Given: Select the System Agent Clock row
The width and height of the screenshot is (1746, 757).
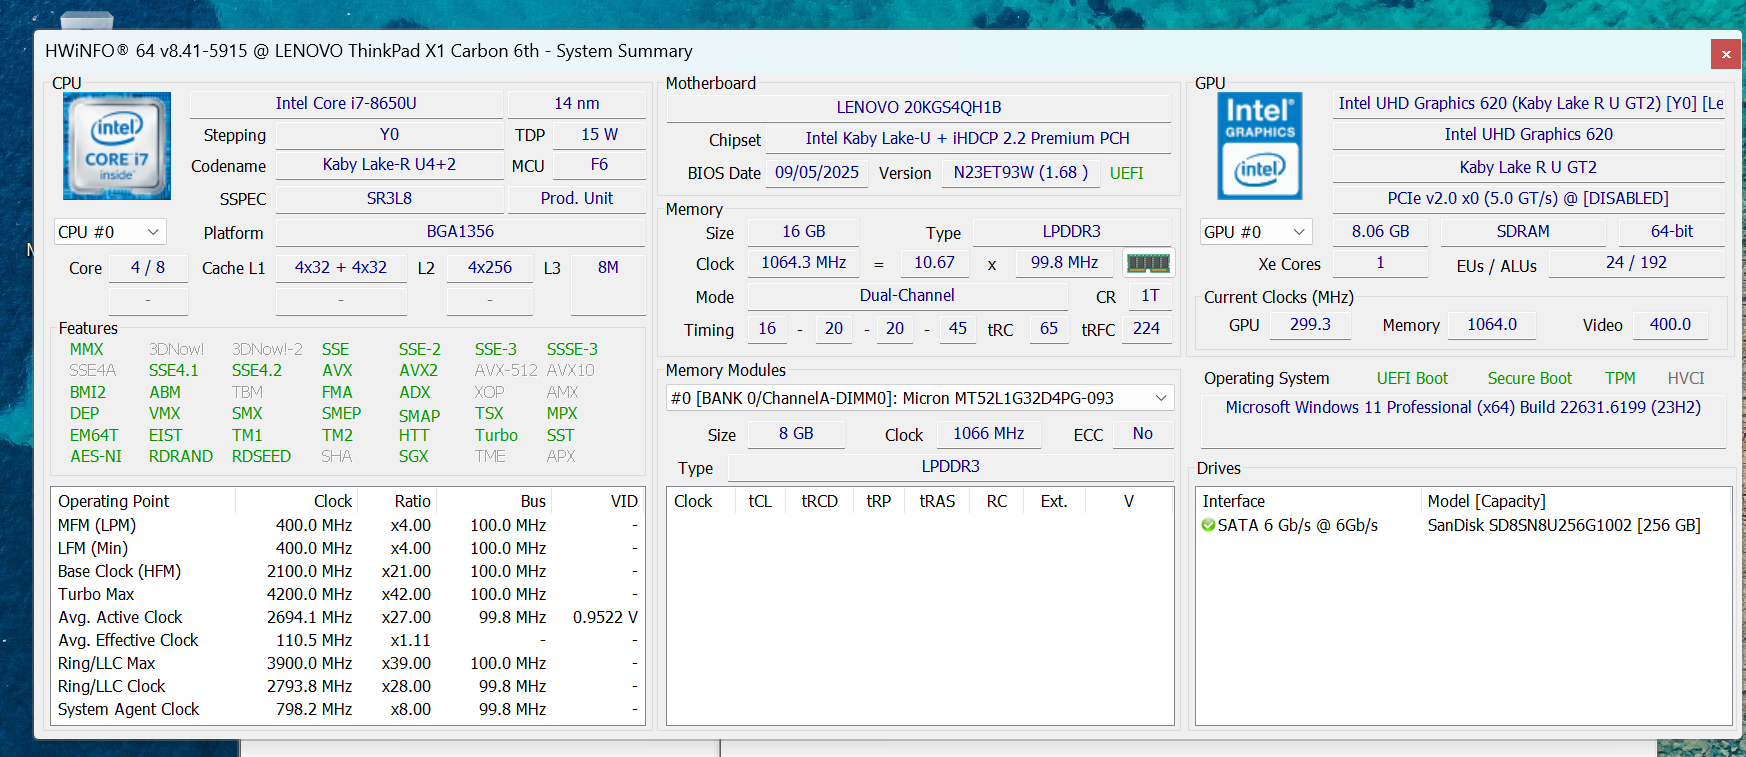Looking at the screenshot, I should (x=348, y=709).
